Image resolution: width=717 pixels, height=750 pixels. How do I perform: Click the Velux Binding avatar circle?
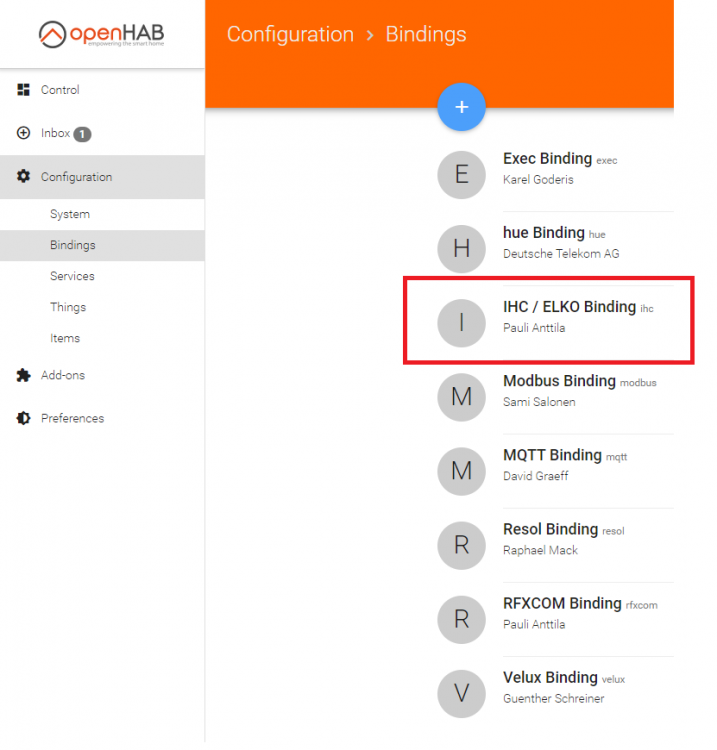pyautogui.click(x=461, y=692)
